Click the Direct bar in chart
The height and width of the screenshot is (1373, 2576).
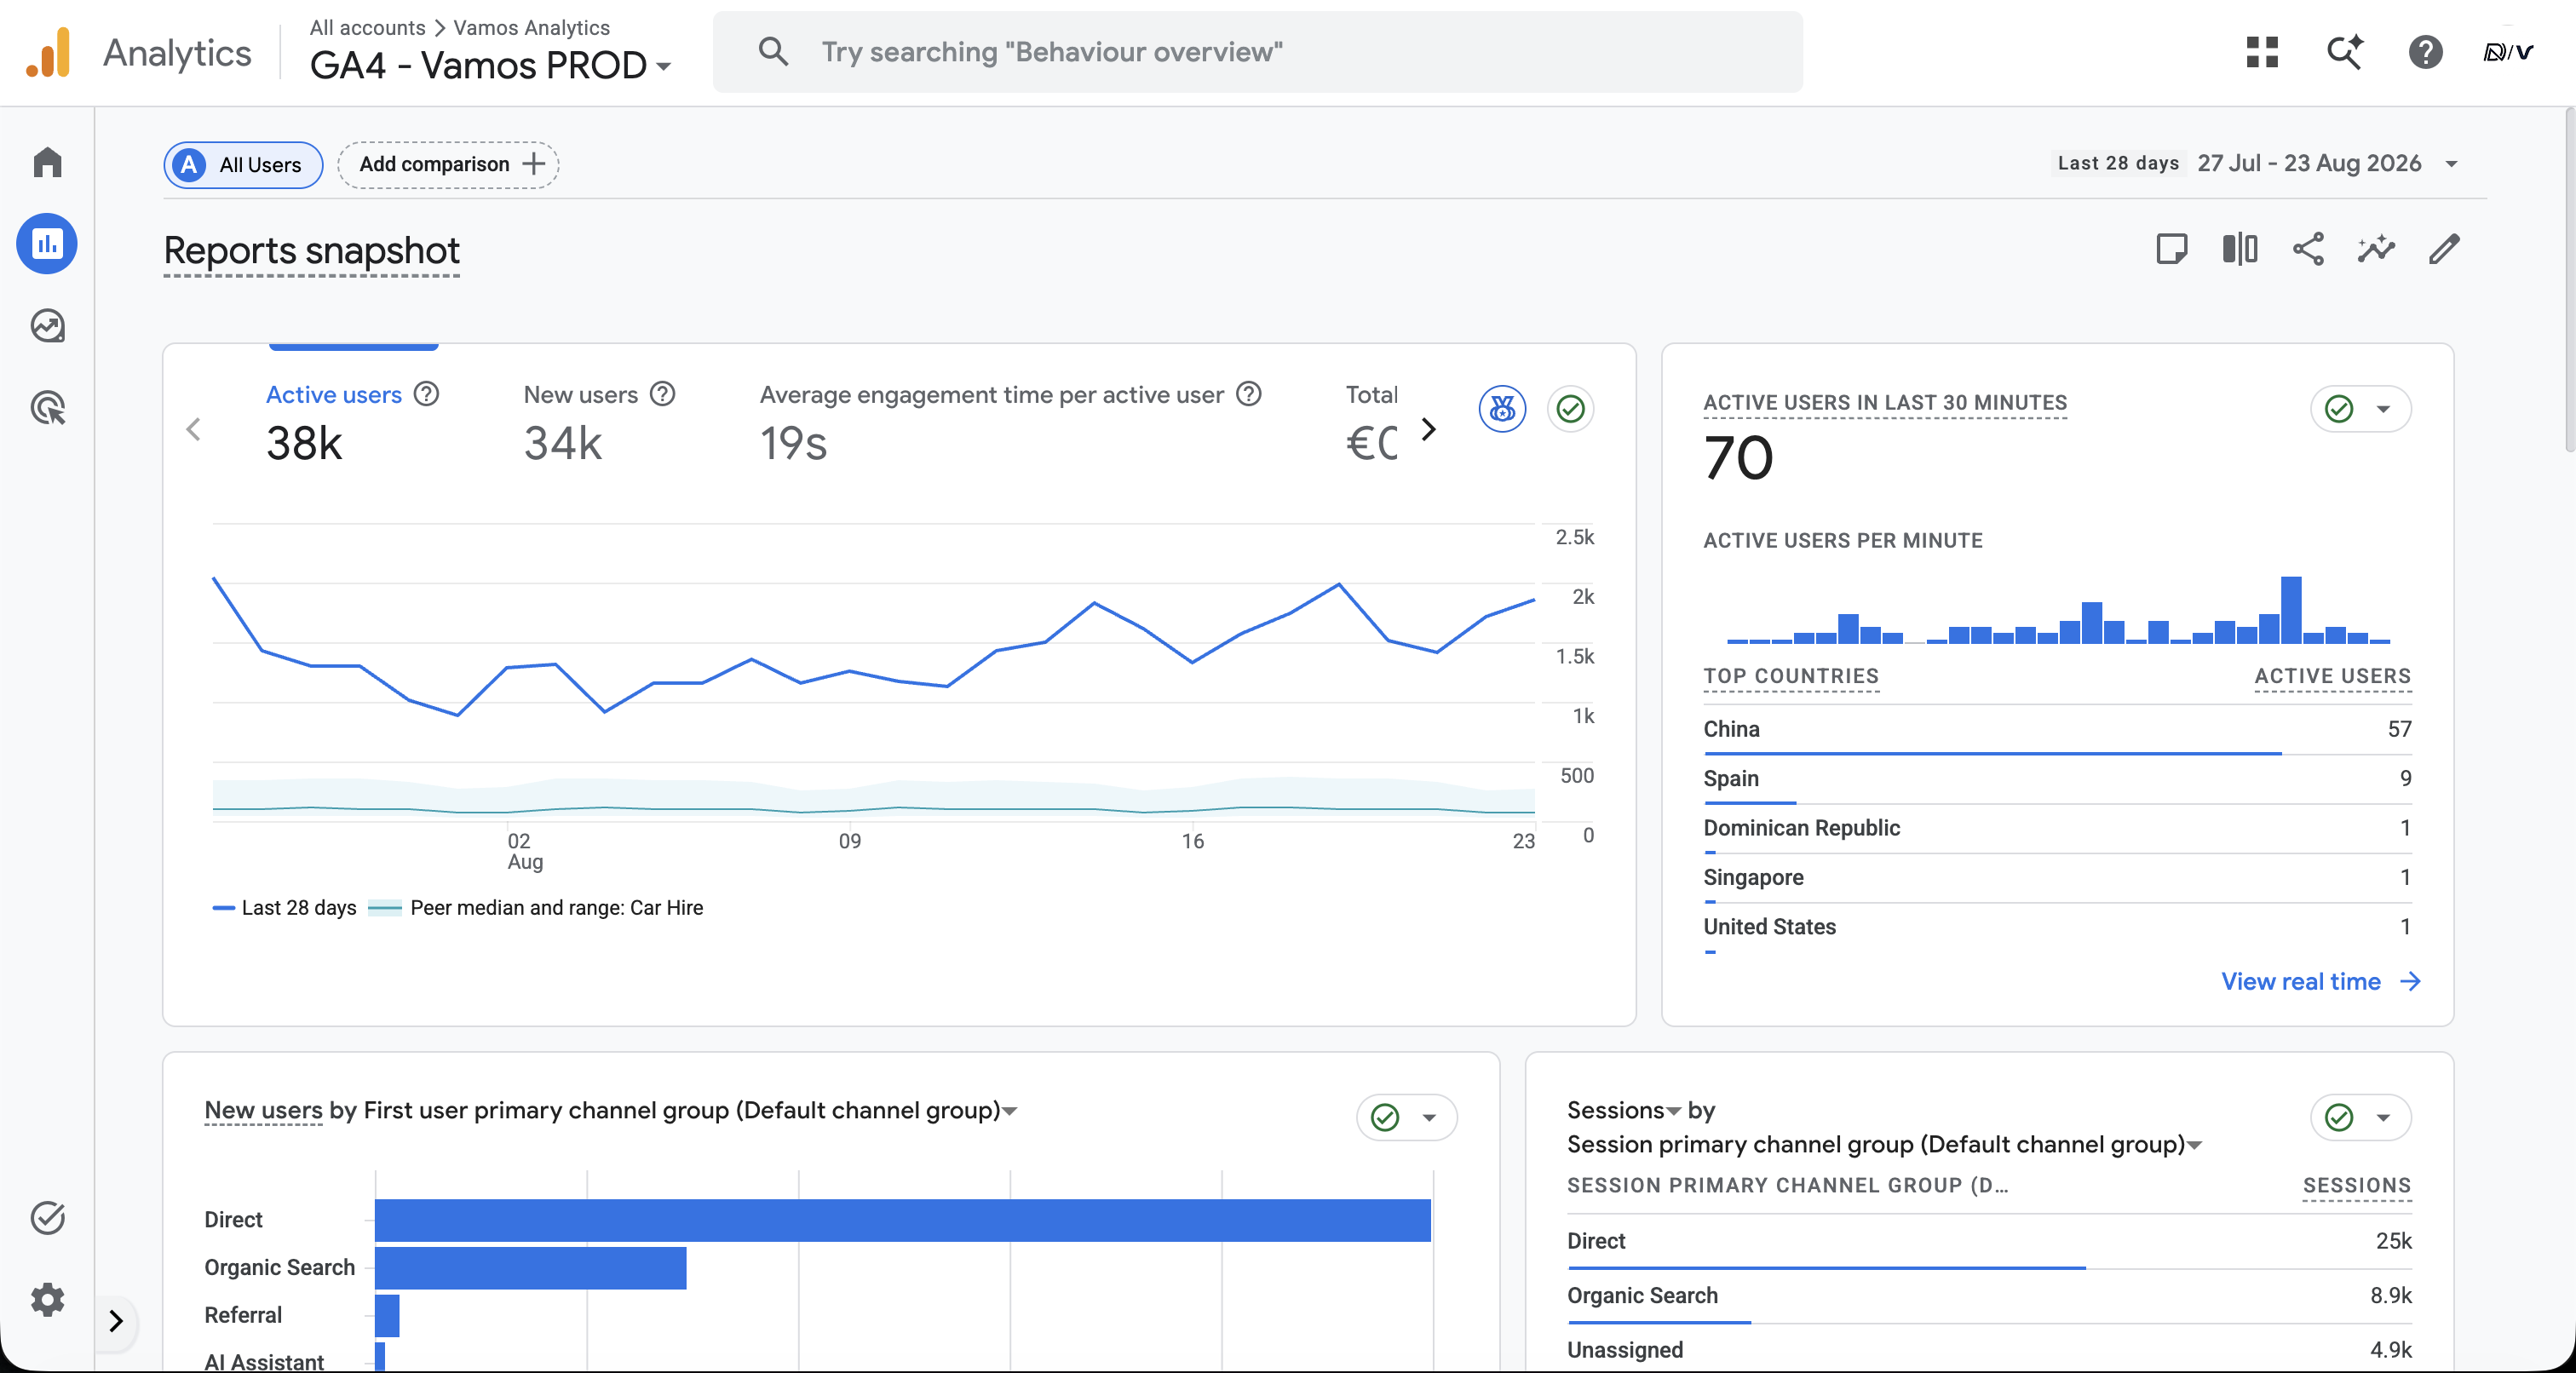[902, 1220]
